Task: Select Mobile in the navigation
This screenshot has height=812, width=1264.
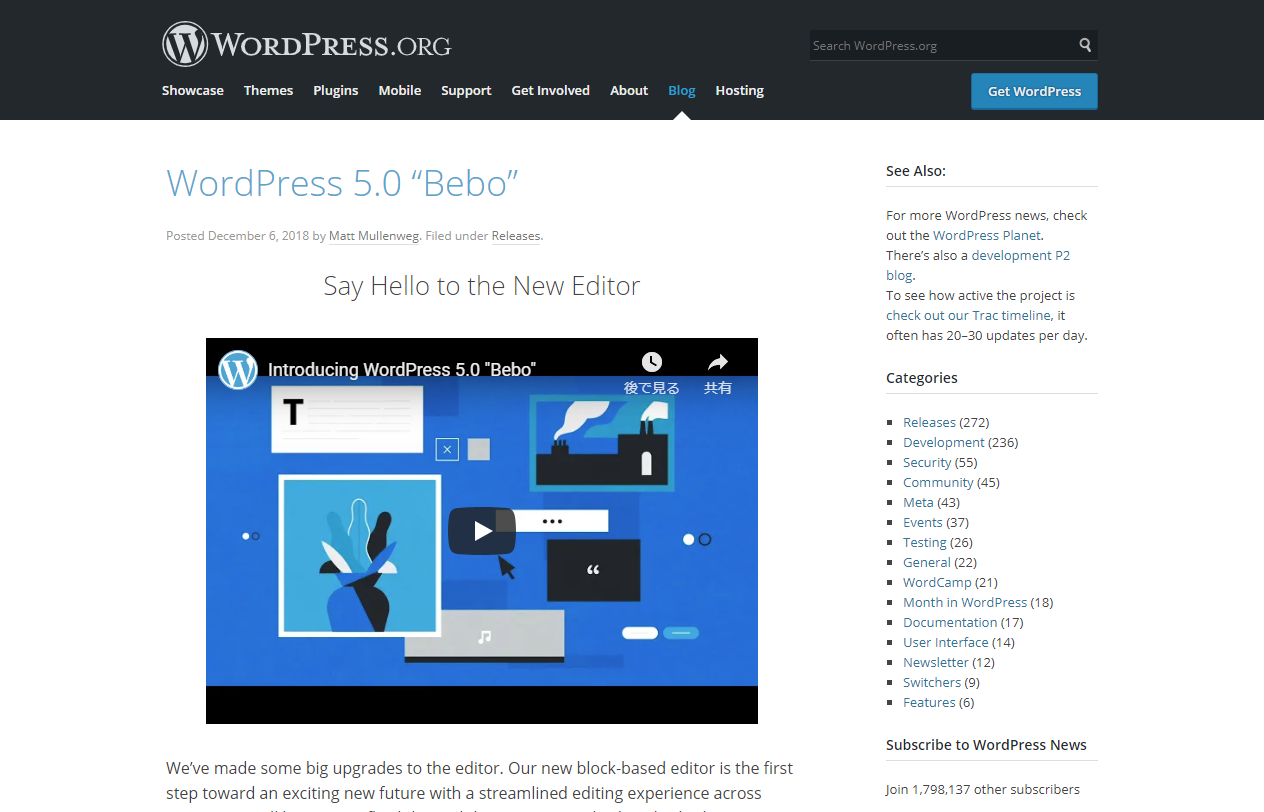Action: click(x=400, y=90)
